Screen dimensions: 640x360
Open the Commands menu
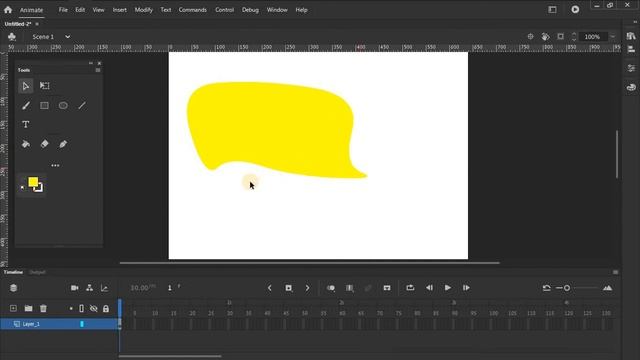coord(193,10)
